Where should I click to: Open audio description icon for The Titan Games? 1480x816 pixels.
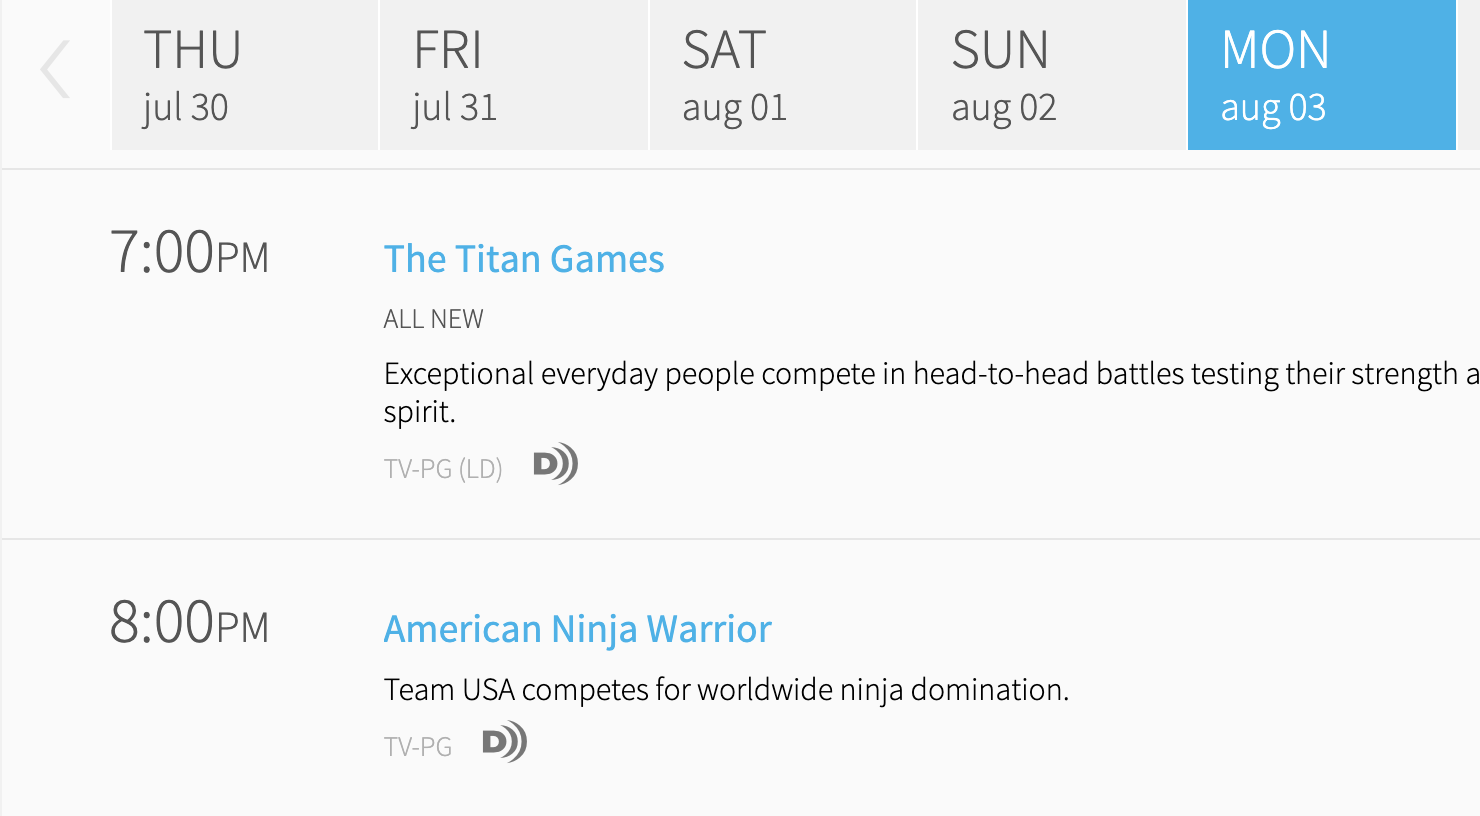(x=555, y=464)
